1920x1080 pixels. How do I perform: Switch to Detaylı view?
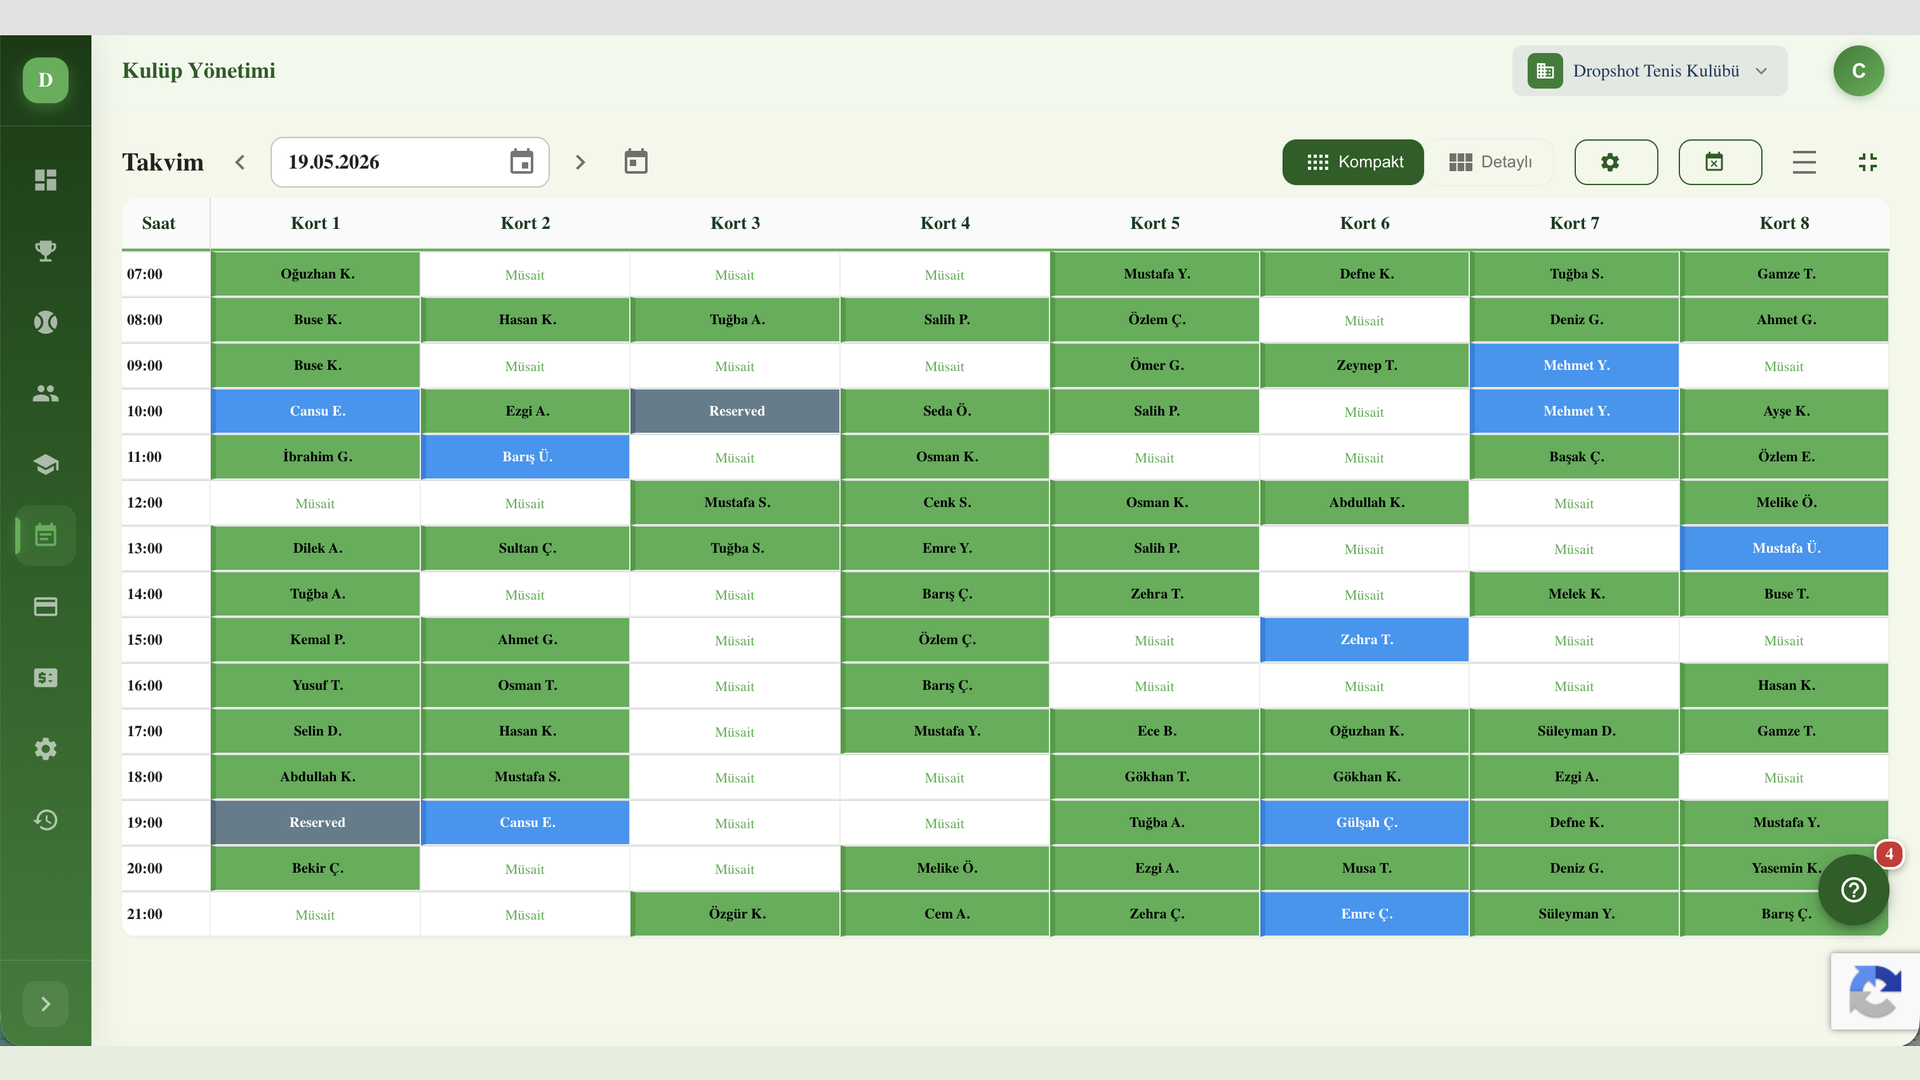coord(1490,162)
